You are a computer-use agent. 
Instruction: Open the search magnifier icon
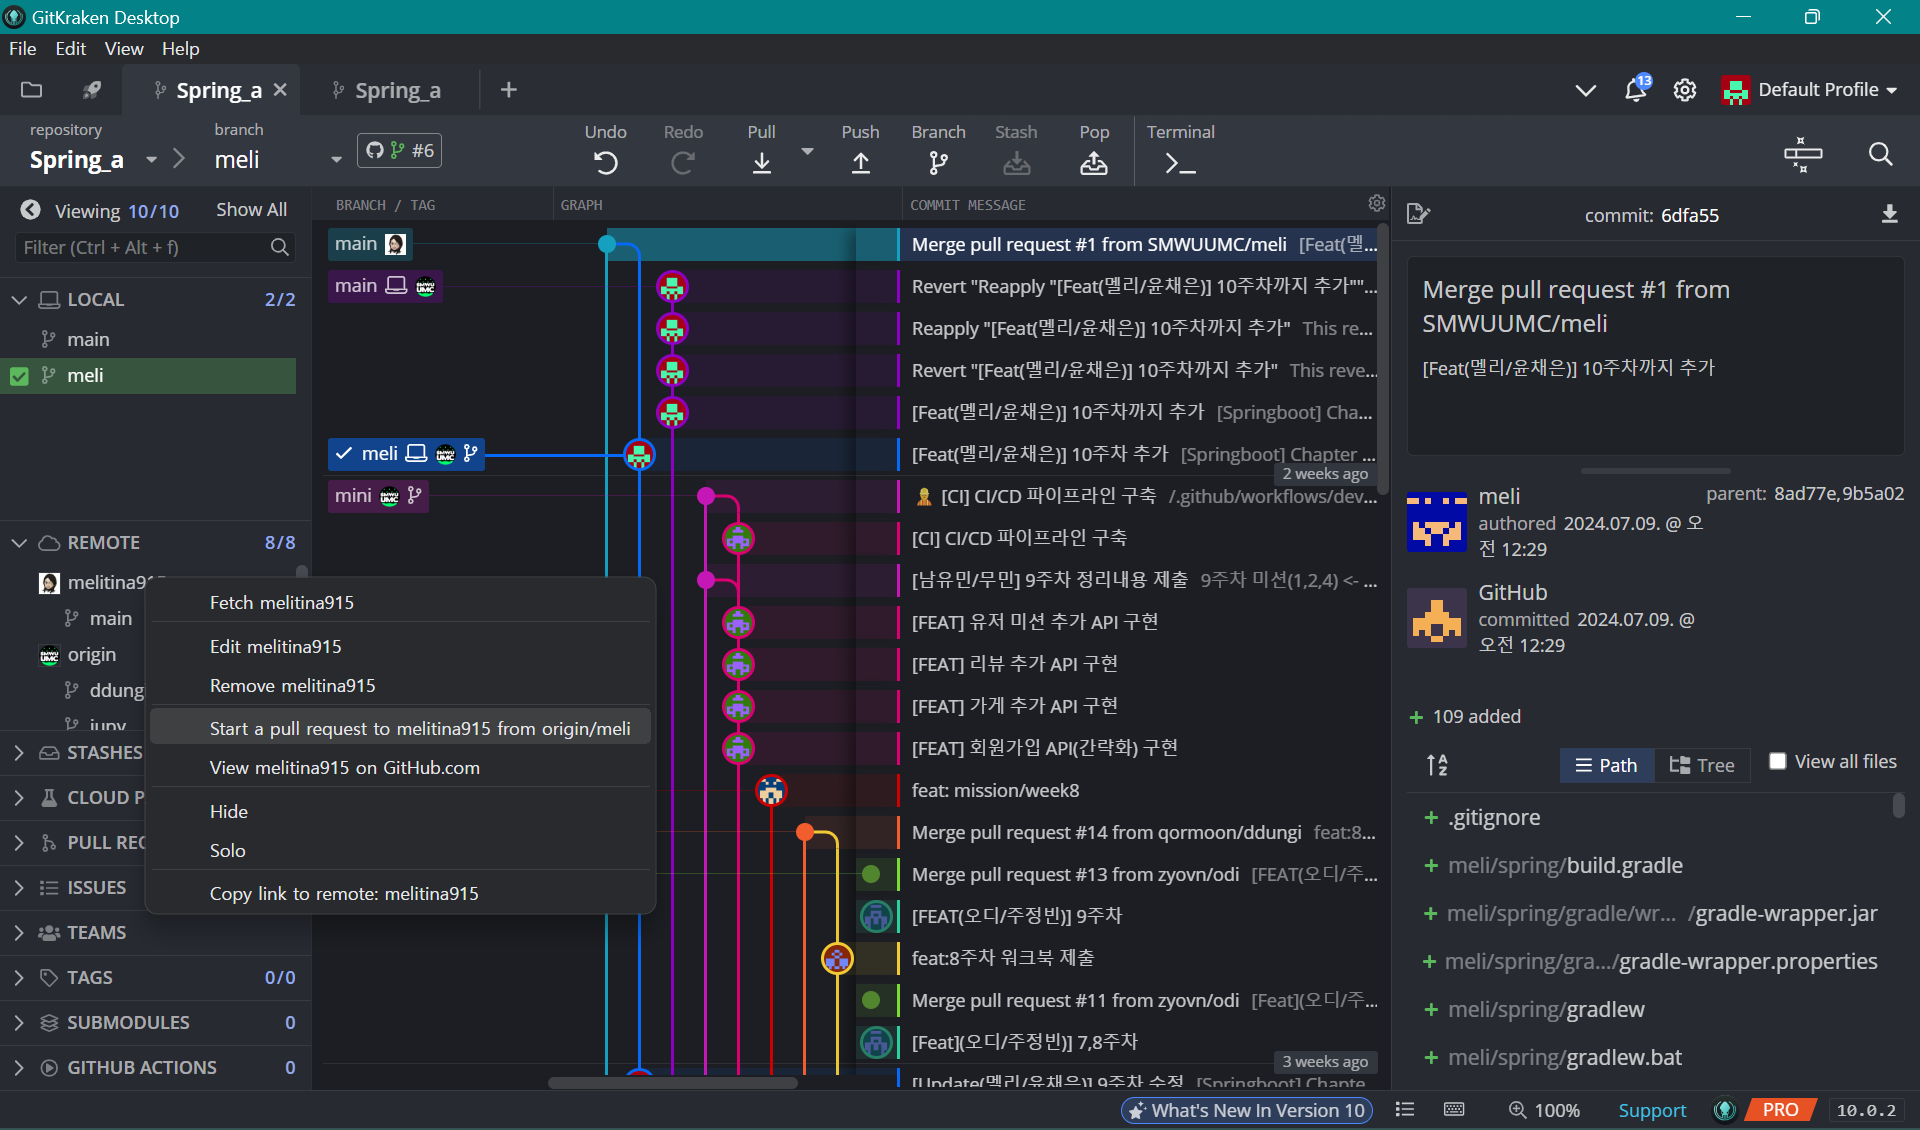pos(1880,154)
